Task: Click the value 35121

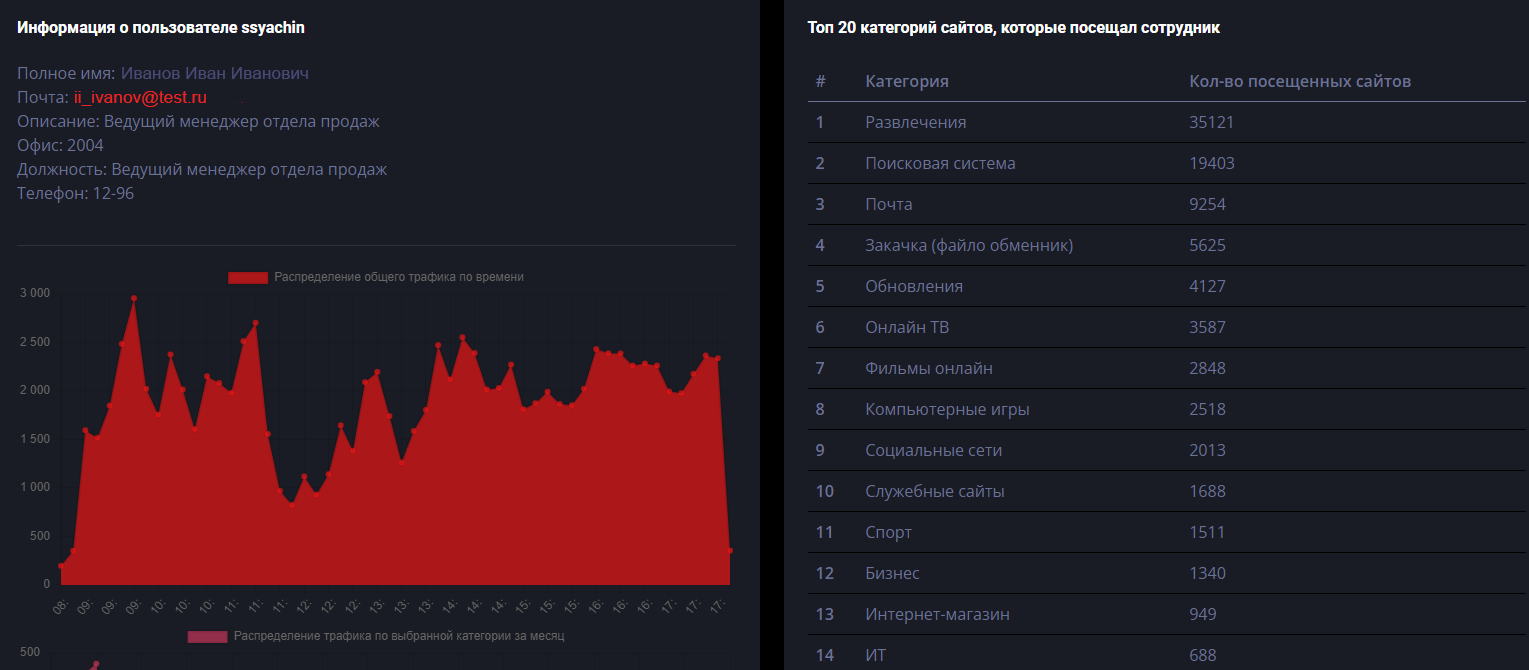Action: click(1212, 122)
